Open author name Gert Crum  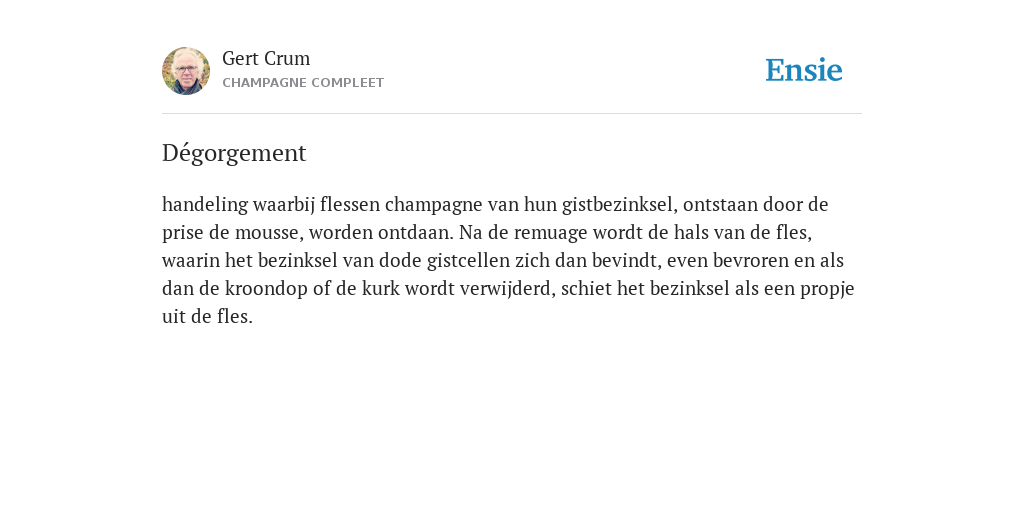pyautogui.click(x=266, y=59)
